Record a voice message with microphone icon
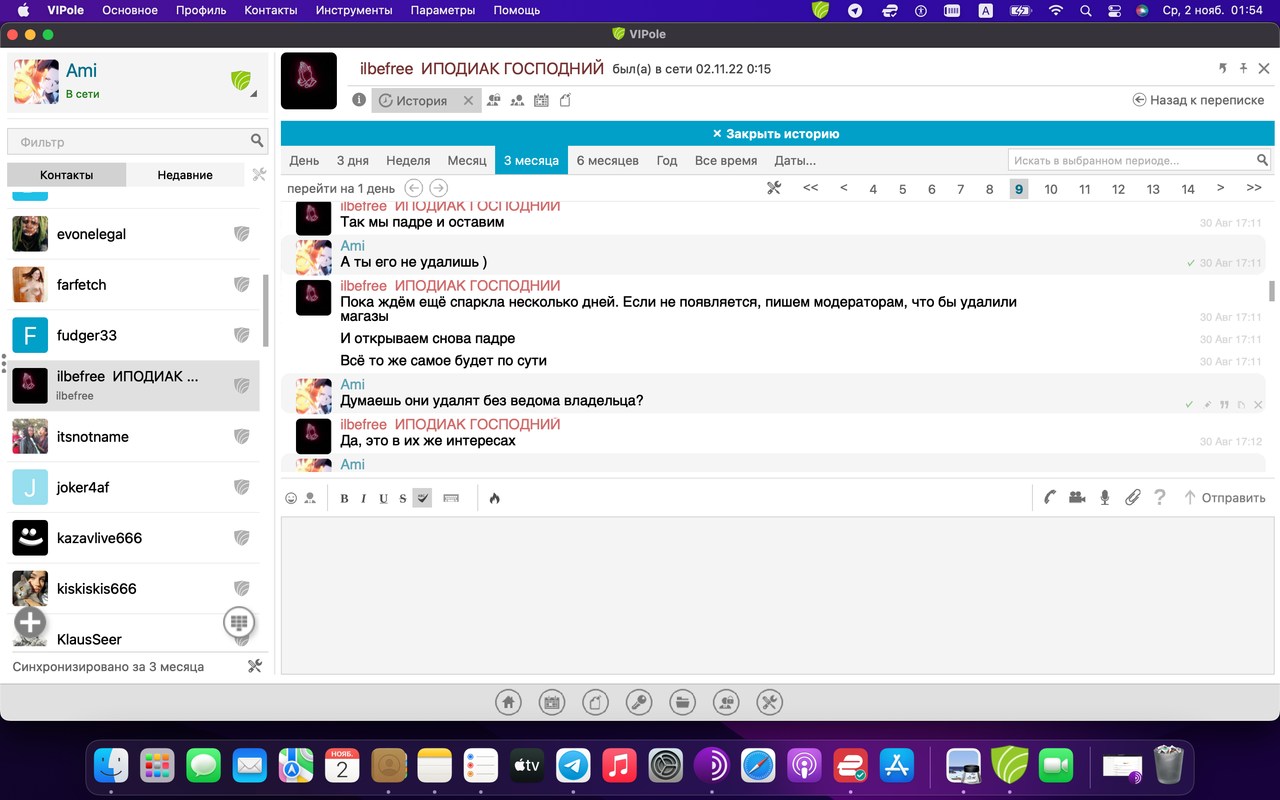The image size is (1280, 800). [x=1105, y=497]
